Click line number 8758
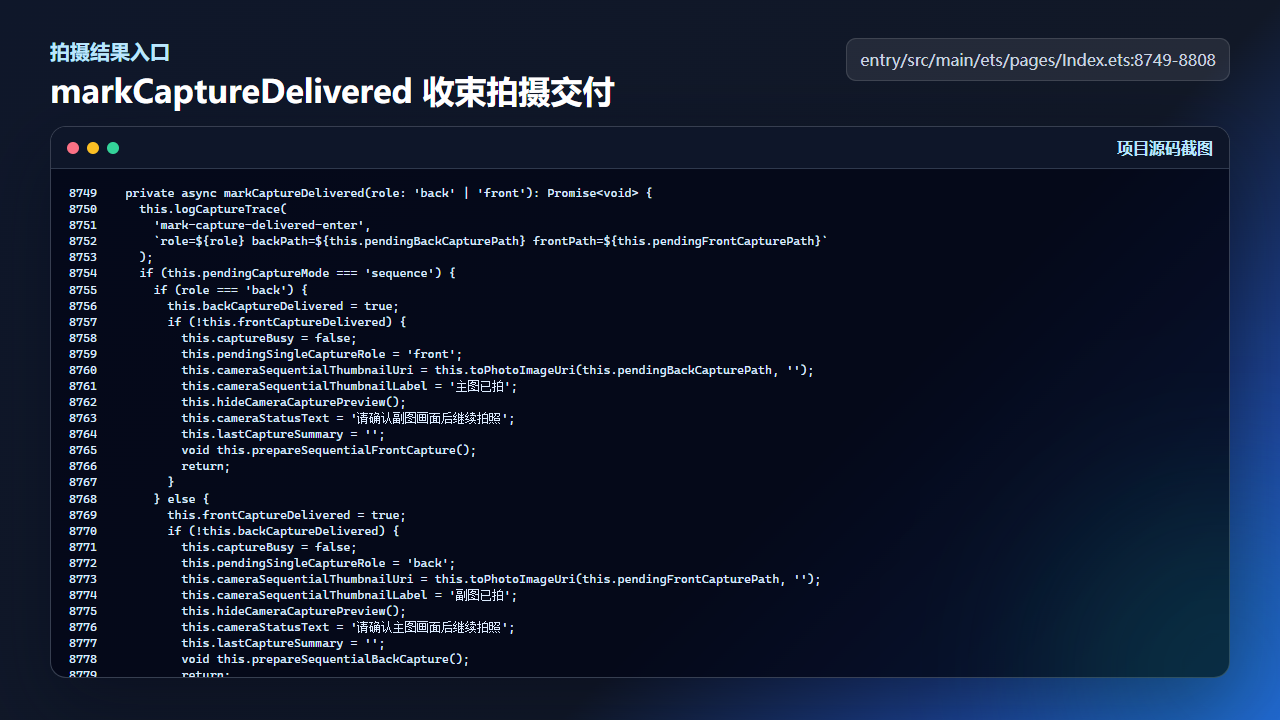 [83, 338]
